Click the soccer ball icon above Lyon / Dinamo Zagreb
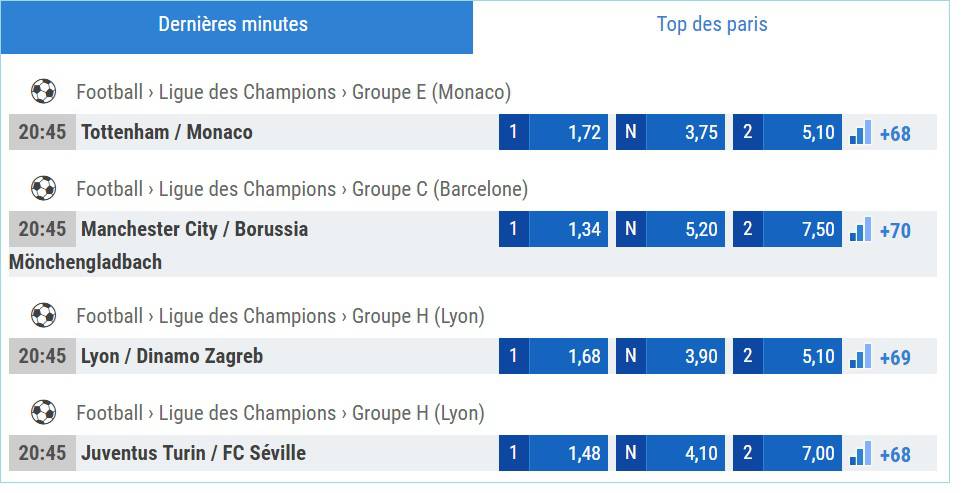This screenshot has height=493, width=962. pos(44,316)
